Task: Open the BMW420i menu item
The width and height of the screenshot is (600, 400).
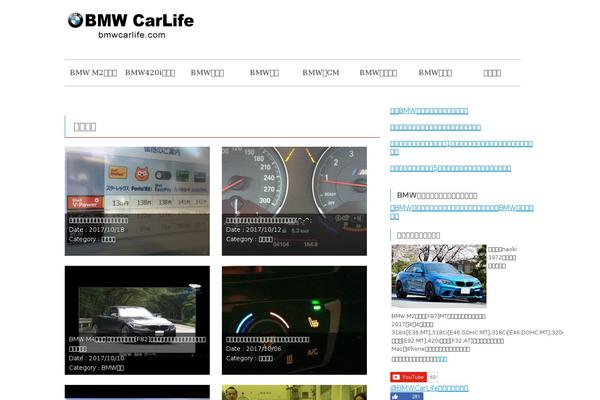Action: (x=150, y=73)
